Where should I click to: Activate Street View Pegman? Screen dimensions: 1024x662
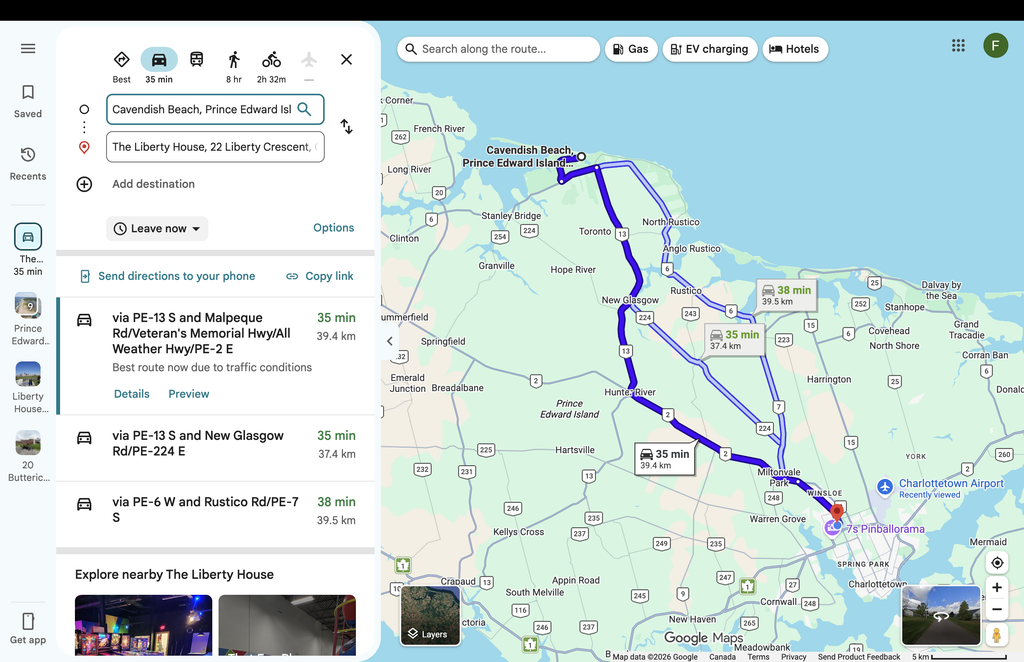(997, 635)
